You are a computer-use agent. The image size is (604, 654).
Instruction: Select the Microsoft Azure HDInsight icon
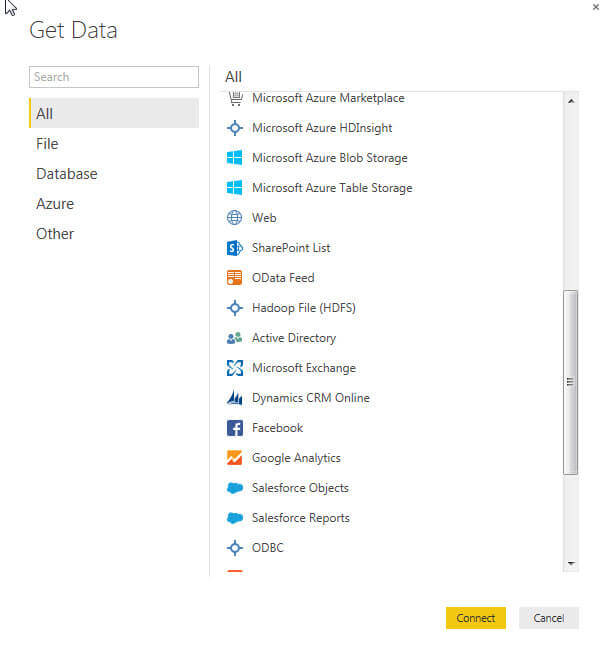[235, 128]
